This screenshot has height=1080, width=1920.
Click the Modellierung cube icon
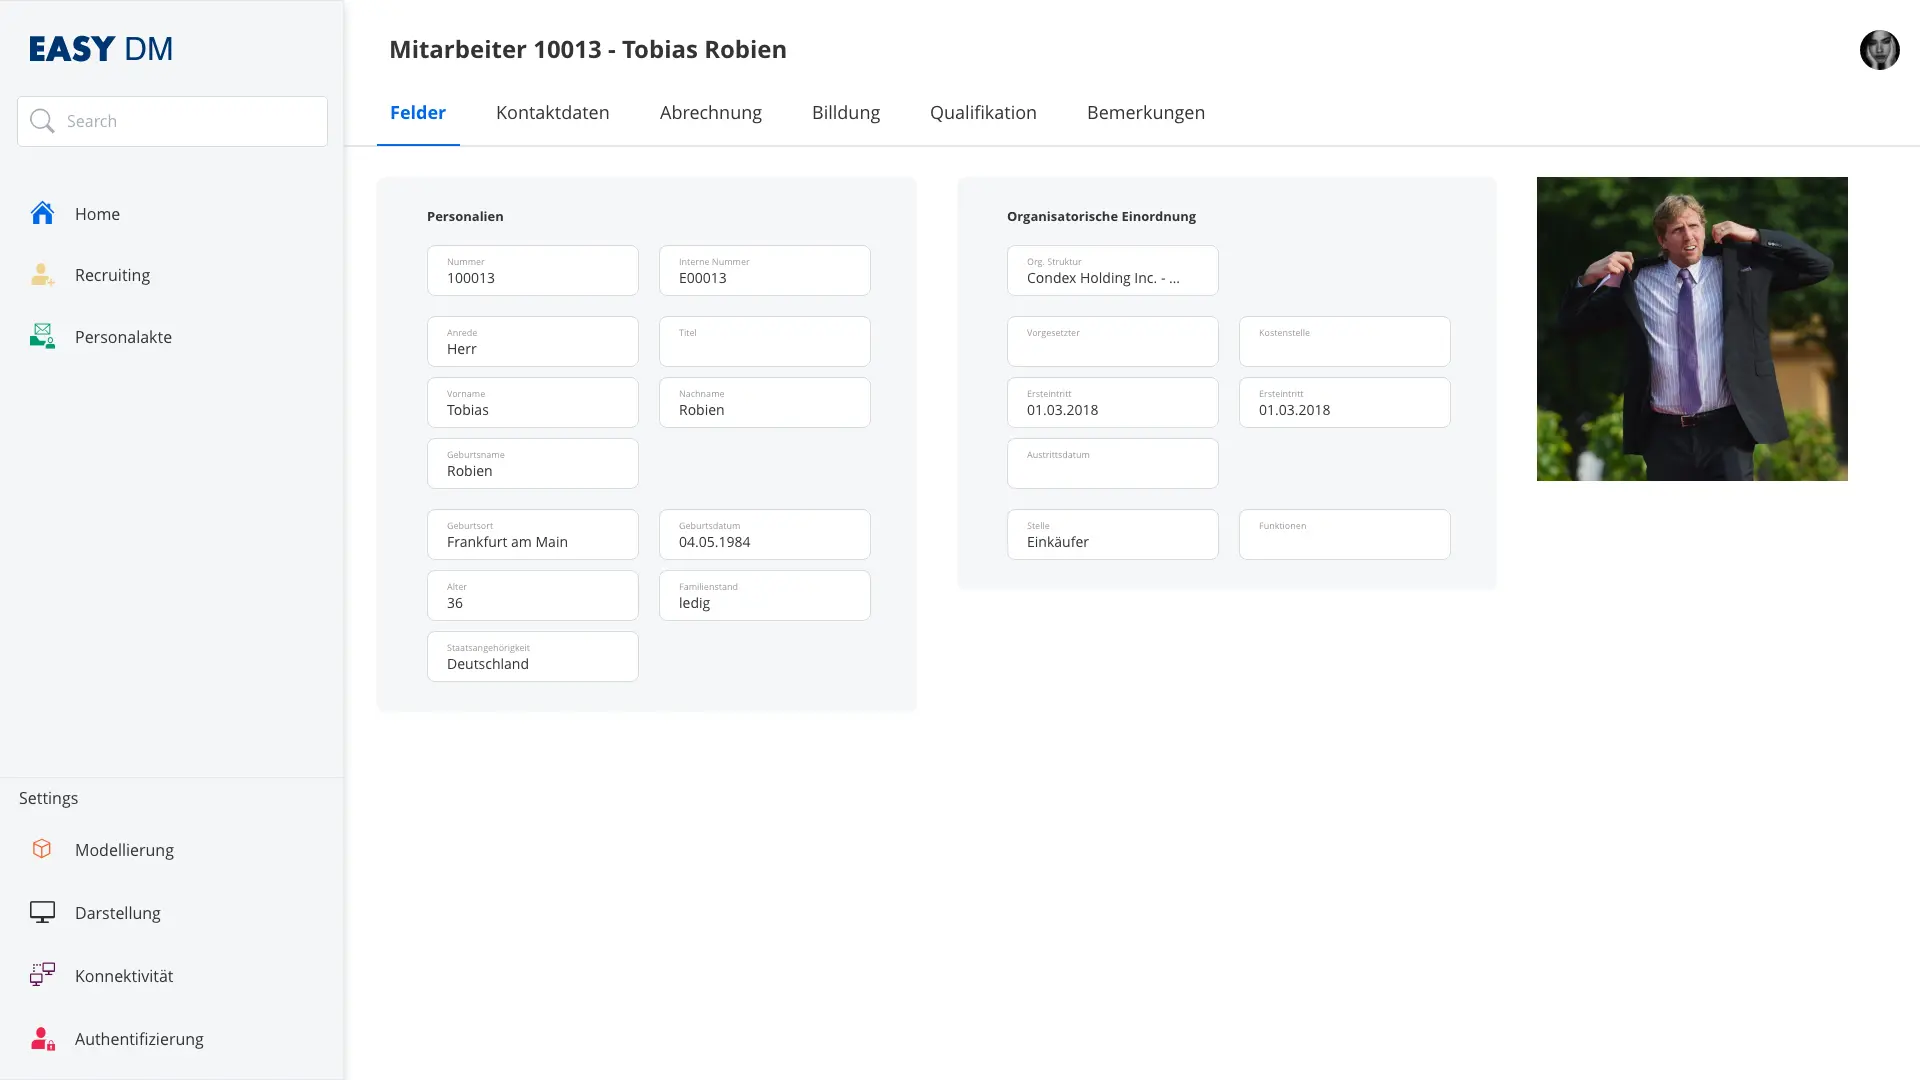(42, 849)
